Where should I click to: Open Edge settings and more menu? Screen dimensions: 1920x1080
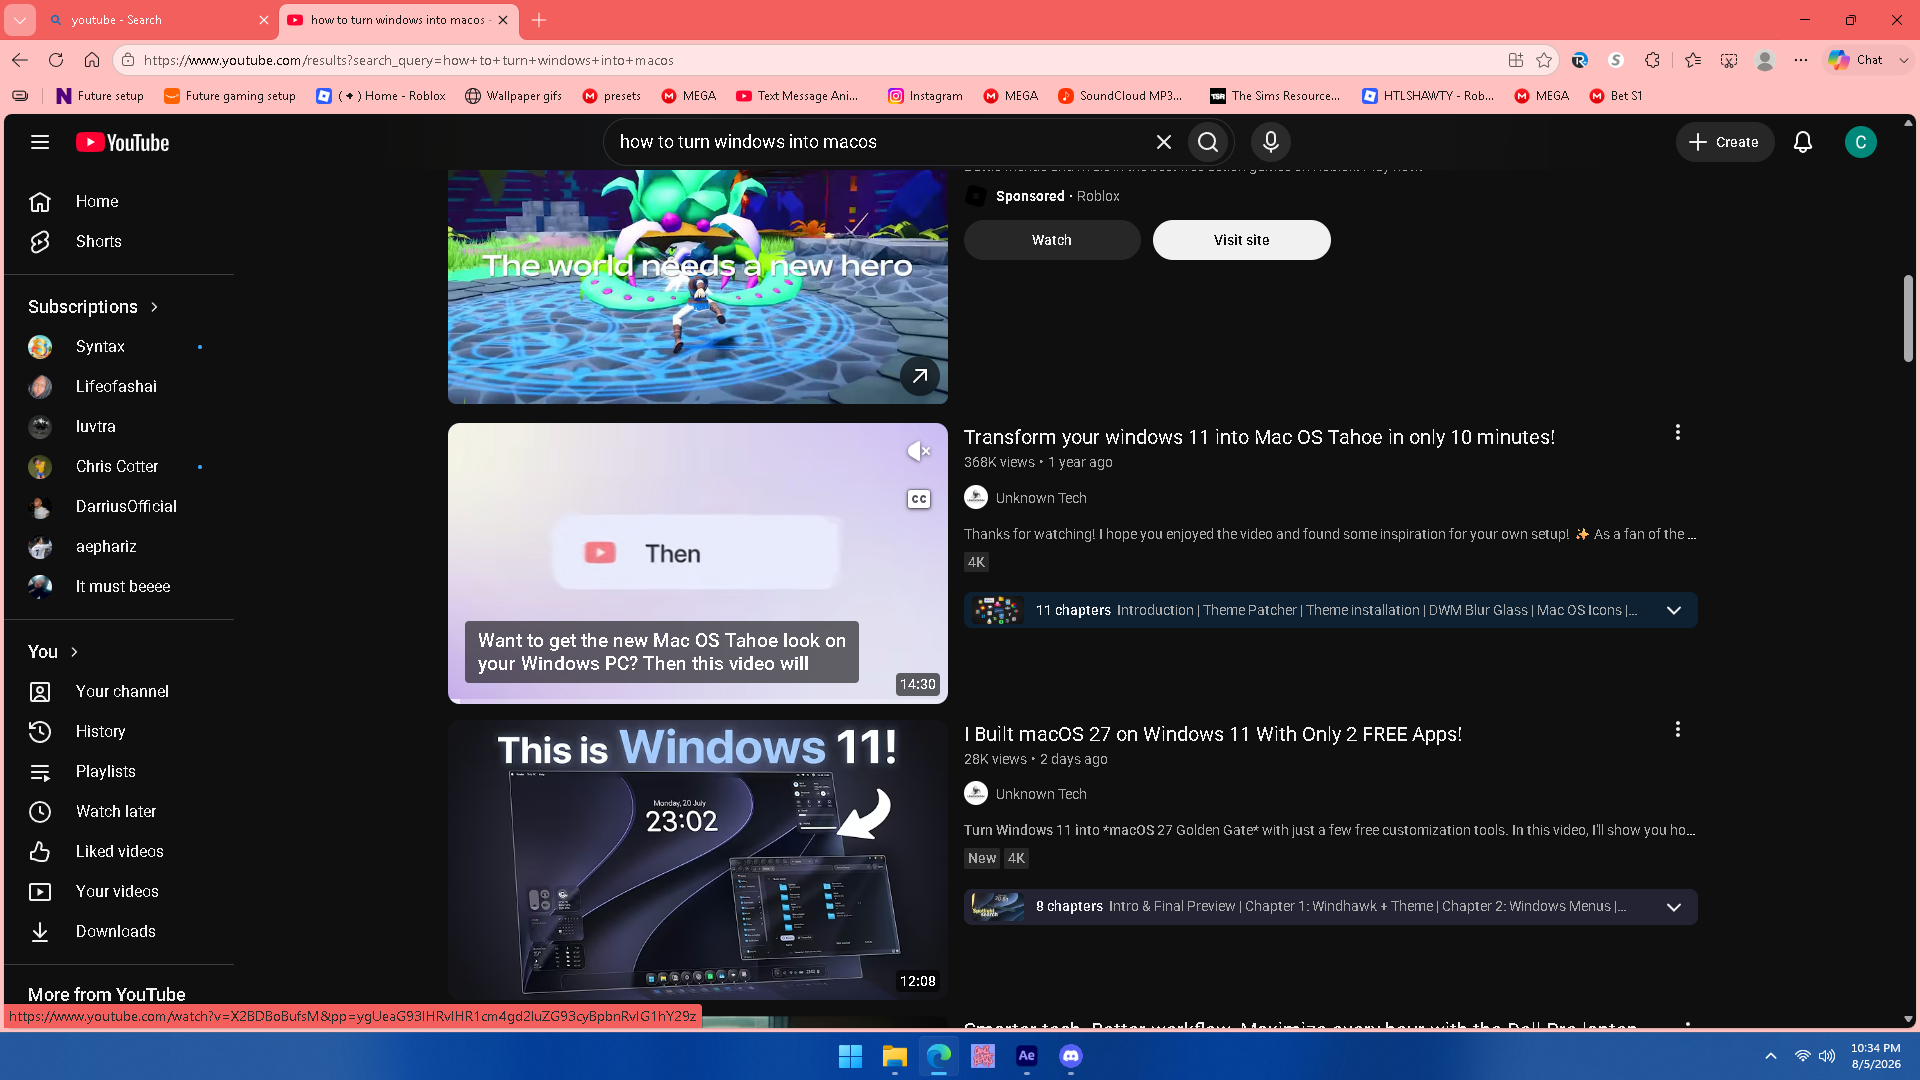coord(1801,60)
